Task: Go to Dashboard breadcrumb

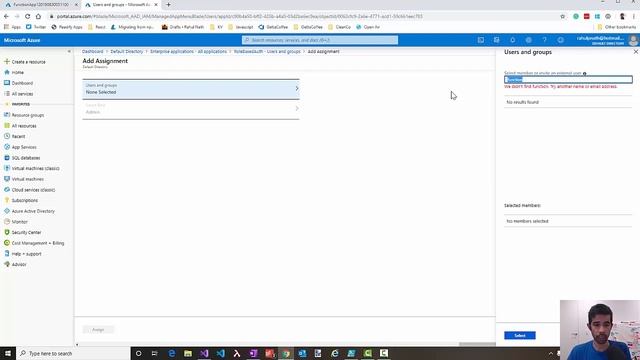Action: pyautogui.click(x=93, y=51)
